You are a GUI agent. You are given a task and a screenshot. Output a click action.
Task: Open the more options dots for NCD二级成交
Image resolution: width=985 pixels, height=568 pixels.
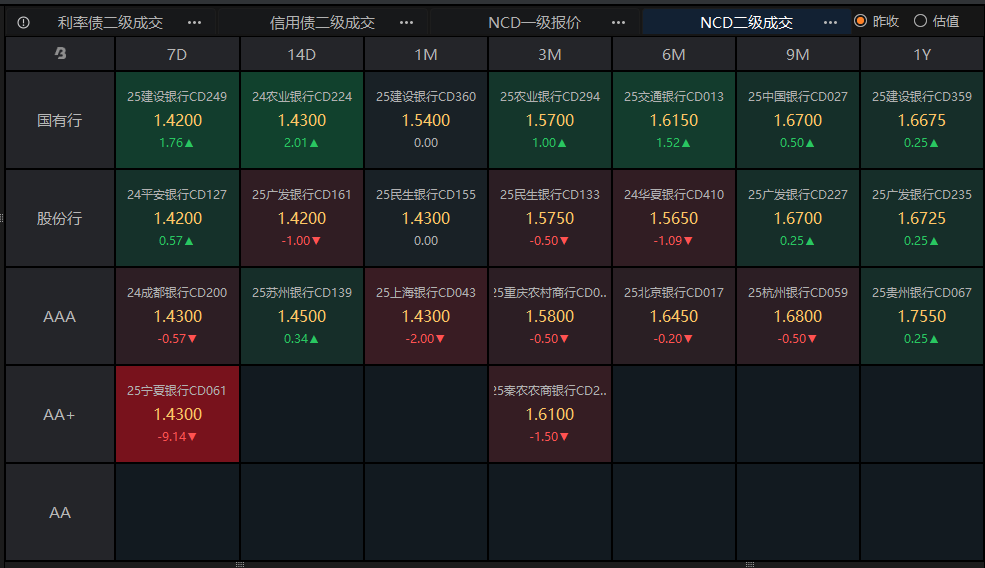(830, 22)
